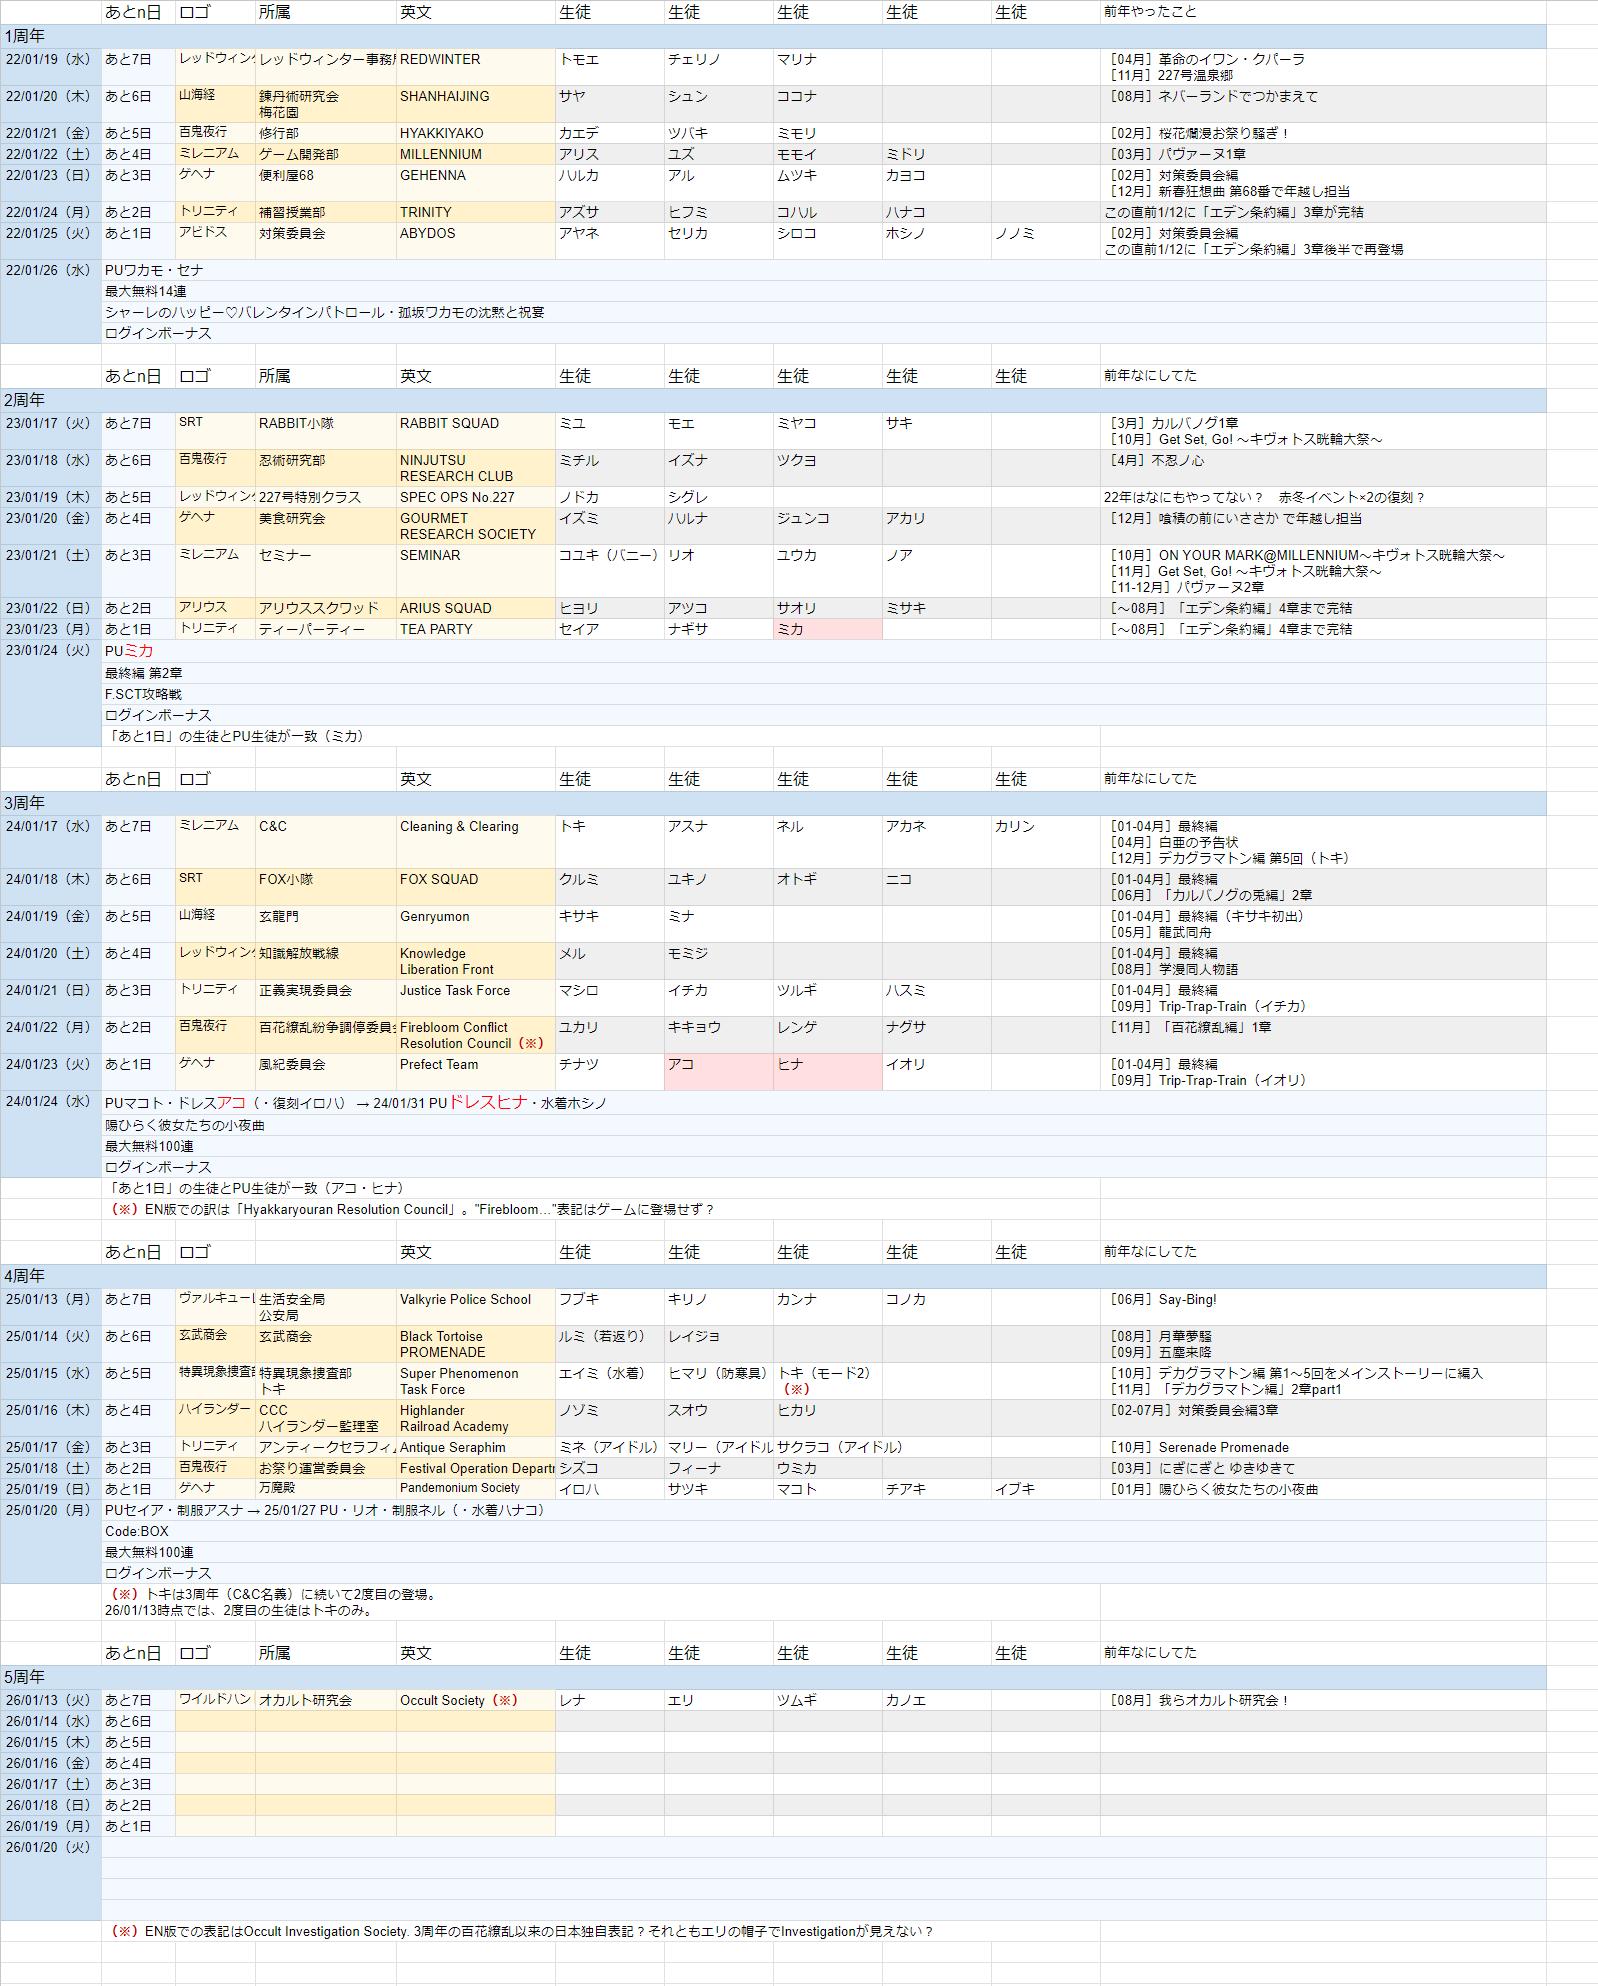Select the RABBIT SQUAD cell
The height and width of the screenshot is (1986, 1598).
click(x=475, y=430)
